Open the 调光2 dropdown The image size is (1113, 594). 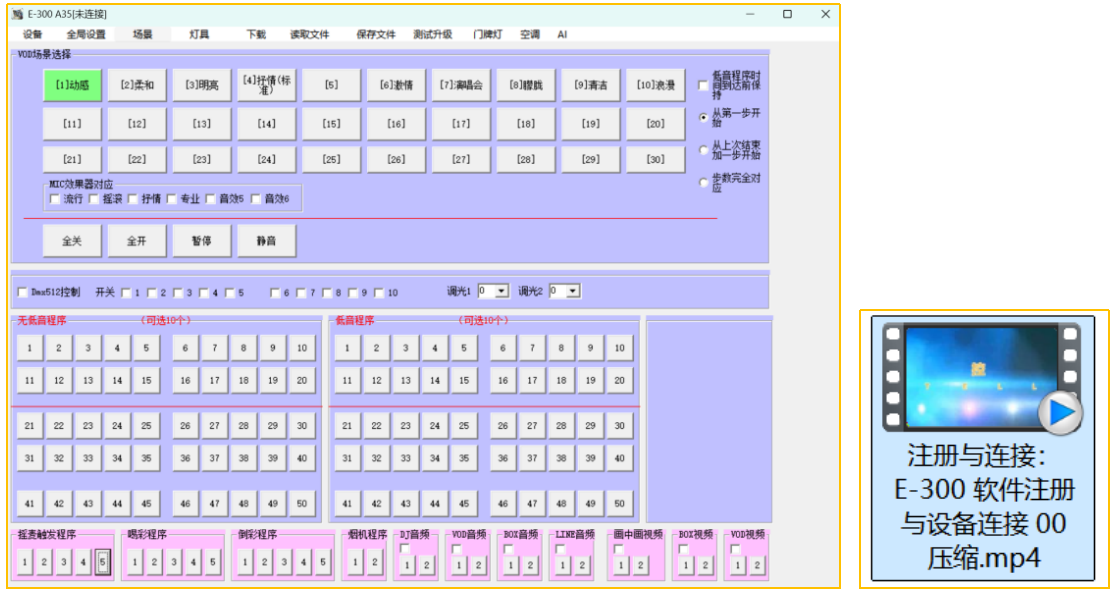(x=573, y=291)
